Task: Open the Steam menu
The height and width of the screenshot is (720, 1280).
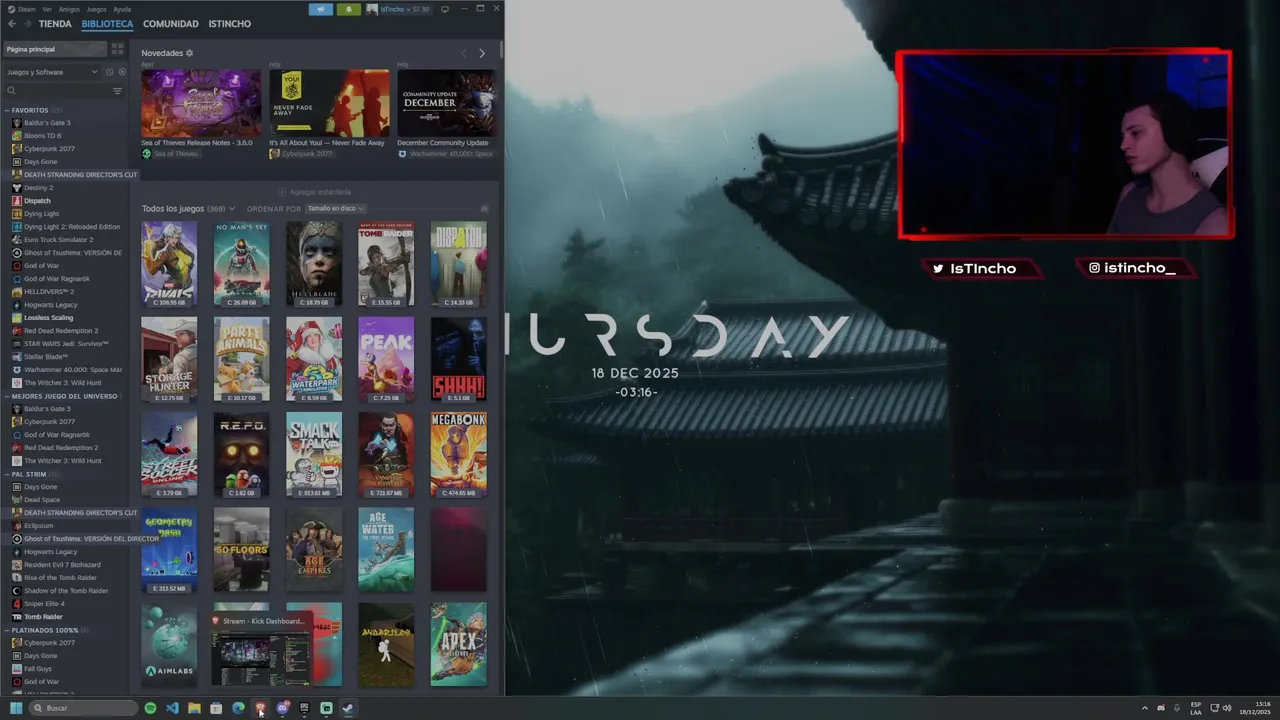Action: (26, 9)
